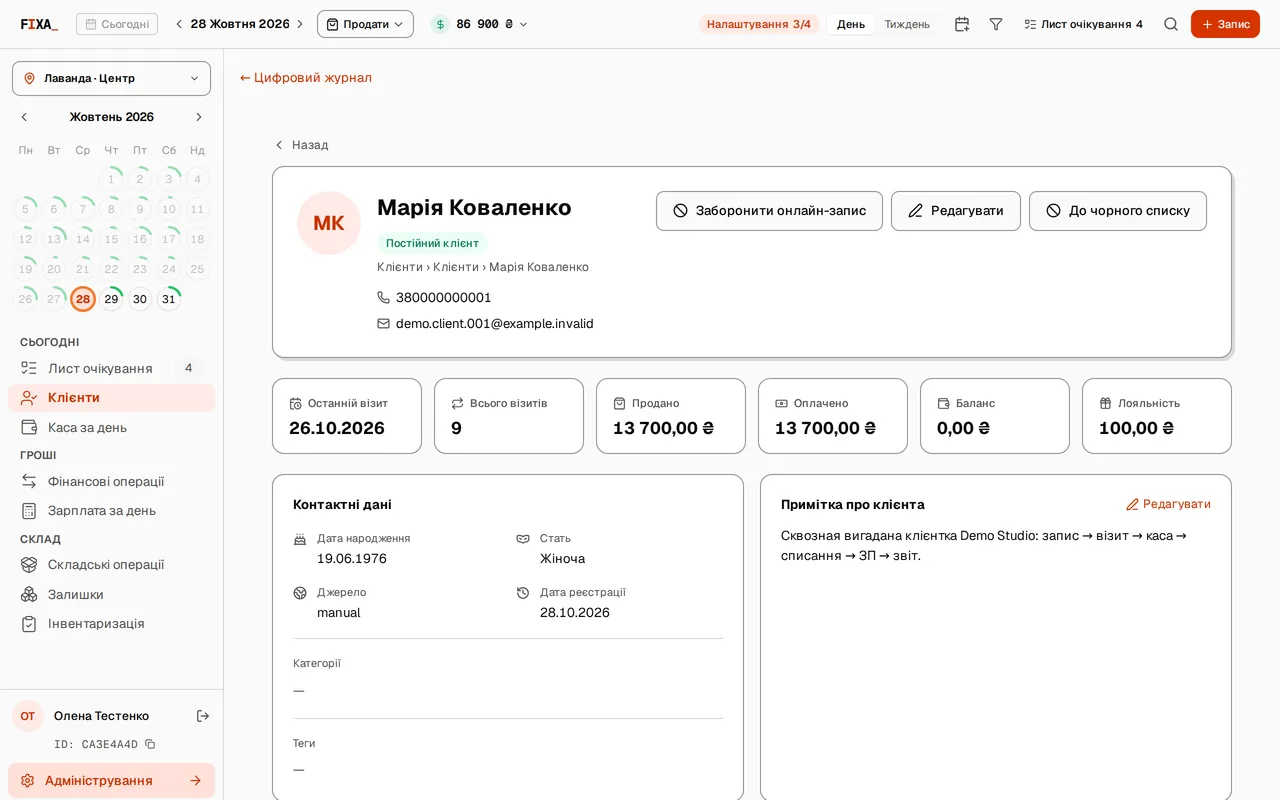1280x800 pixels.
Task: Click Редагувати link in Примітка про клієнта
Action: tap(1168, 504)
